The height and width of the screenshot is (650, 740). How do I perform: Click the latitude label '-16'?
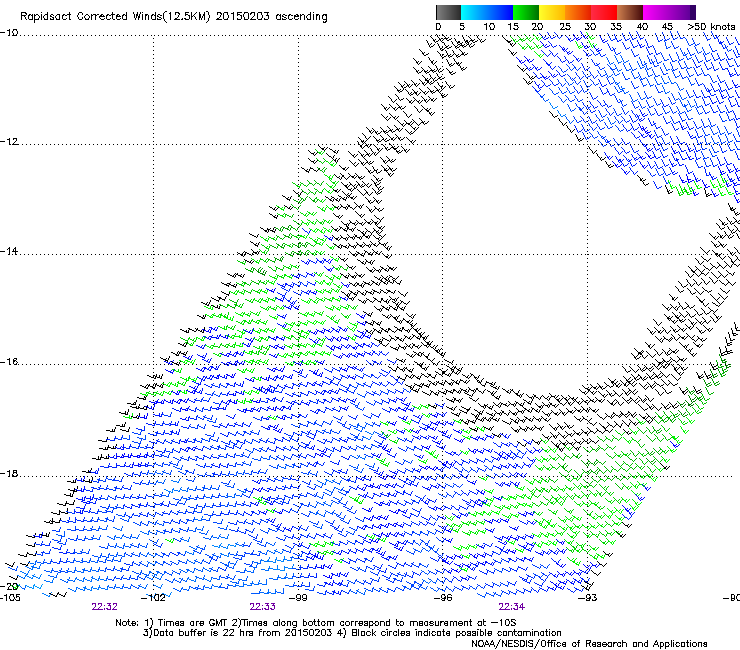9,362
